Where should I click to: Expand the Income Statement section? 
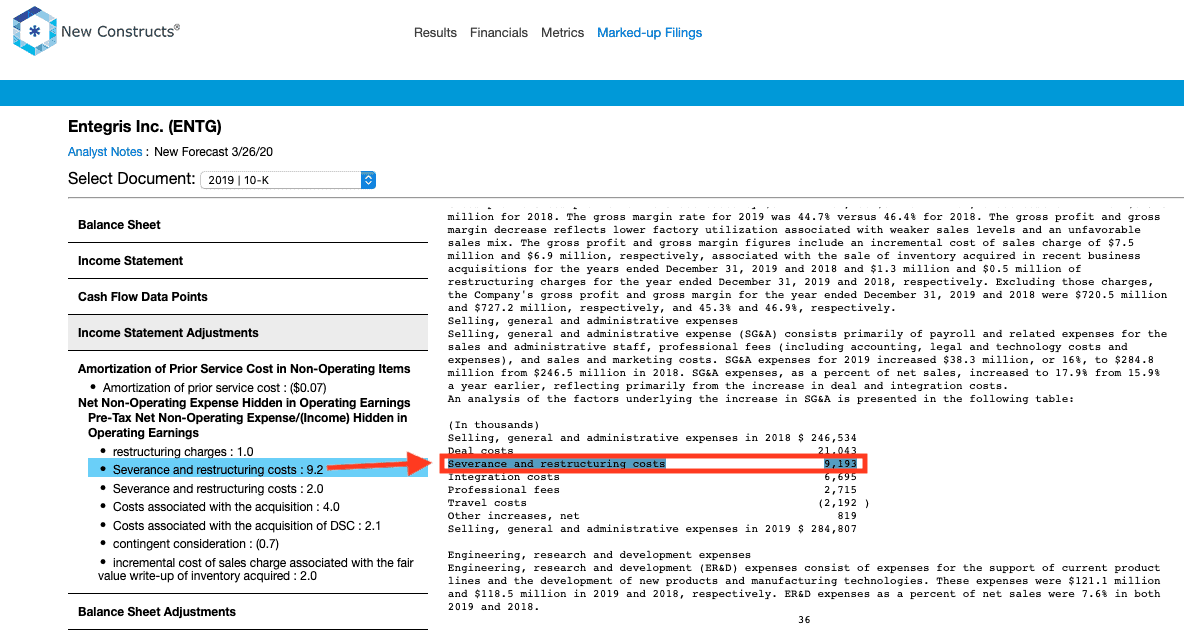pyautogui.click(x=248, y=260)
